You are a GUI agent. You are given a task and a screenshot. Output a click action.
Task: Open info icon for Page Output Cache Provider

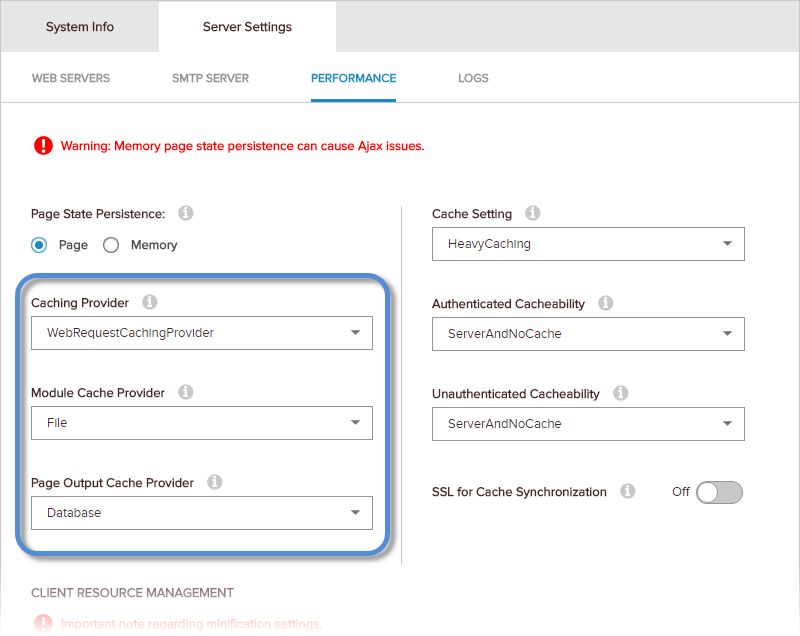(x=215, y=481)
